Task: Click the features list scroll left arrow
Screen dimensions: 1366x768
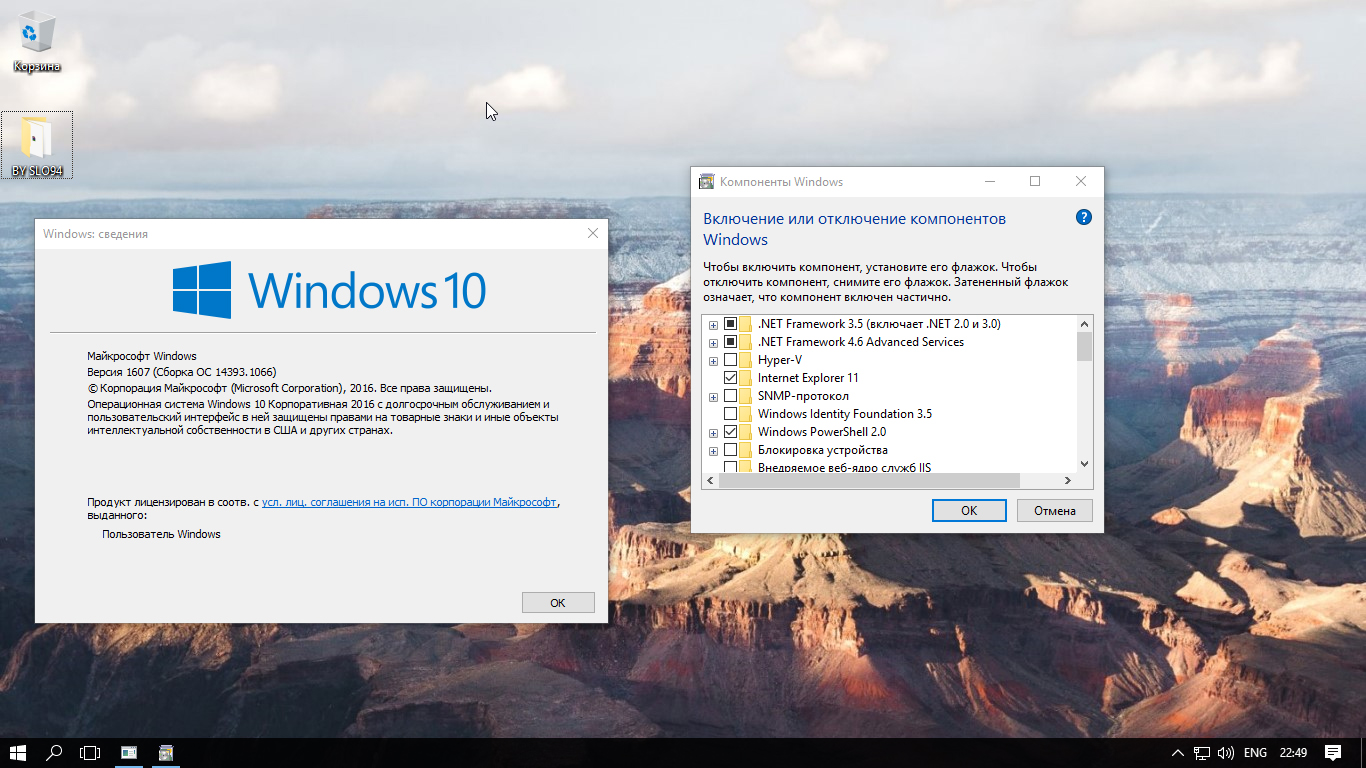Action: (x=711, y=481)
